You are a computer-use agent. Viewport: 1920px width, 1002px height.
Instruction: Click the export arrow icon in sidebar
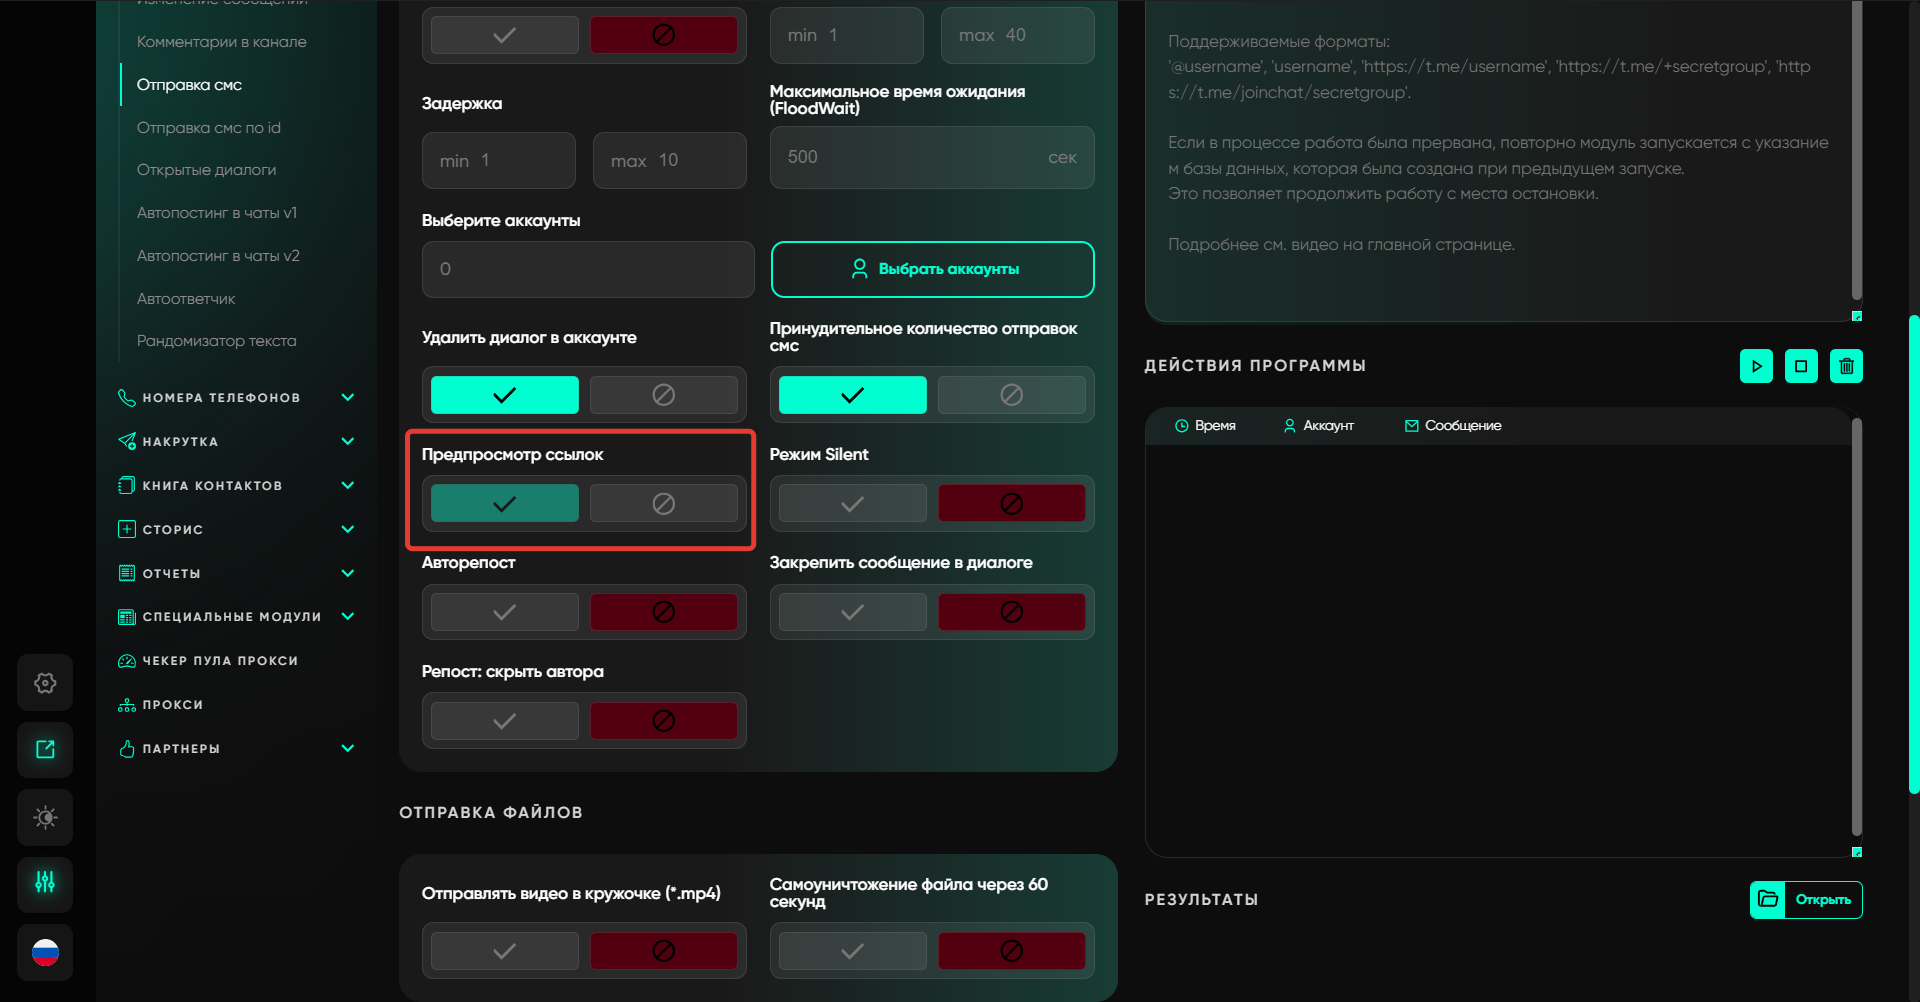(45, 750)
